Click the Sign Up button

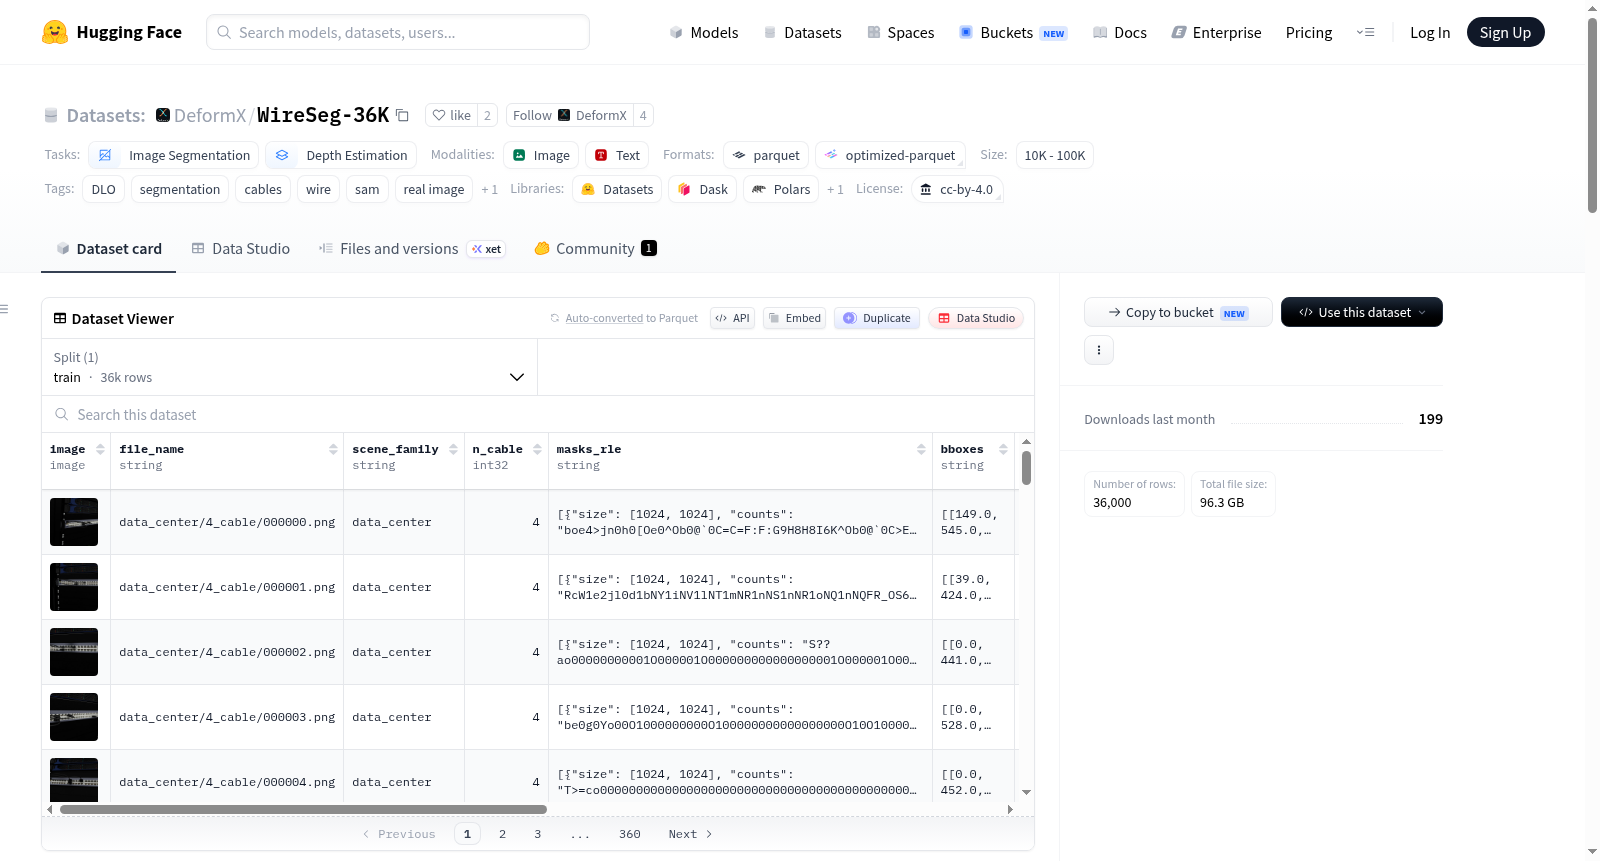[x=1505, y=32]
